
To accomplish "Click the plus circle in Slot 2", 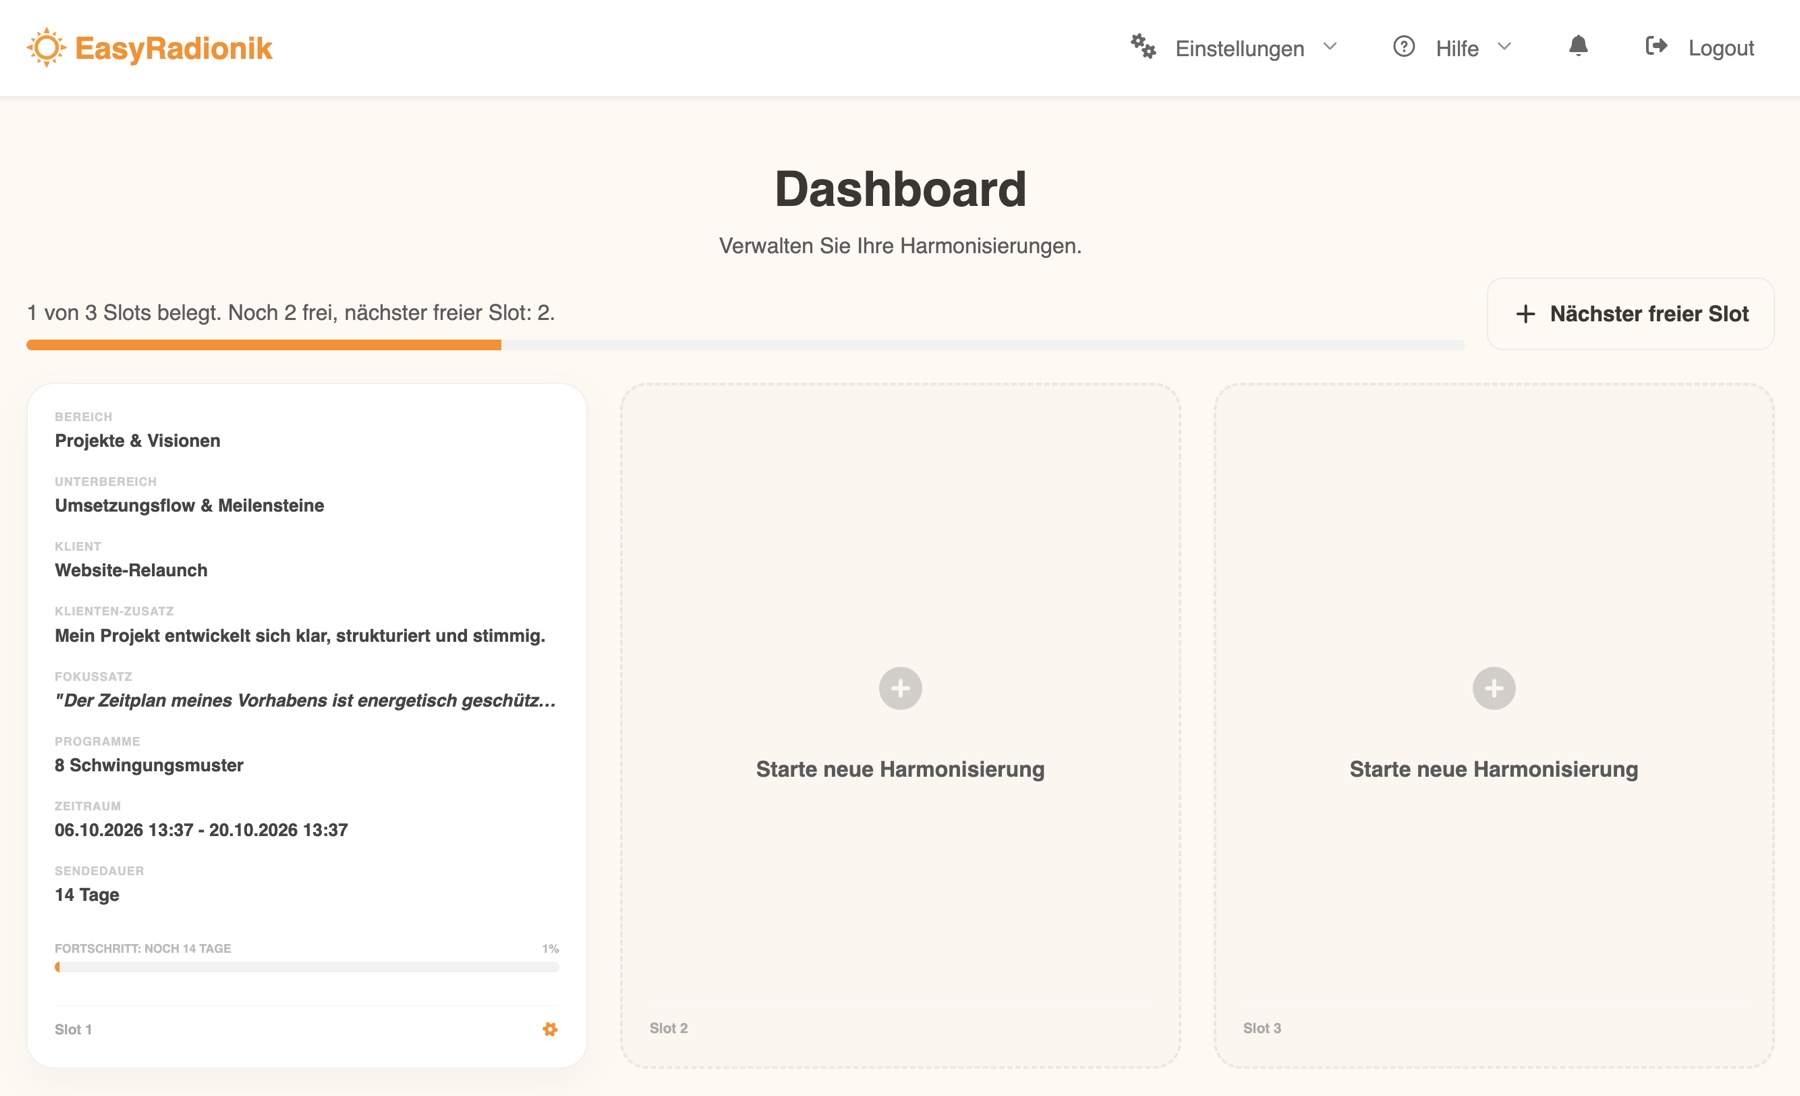I will [900, 688].
